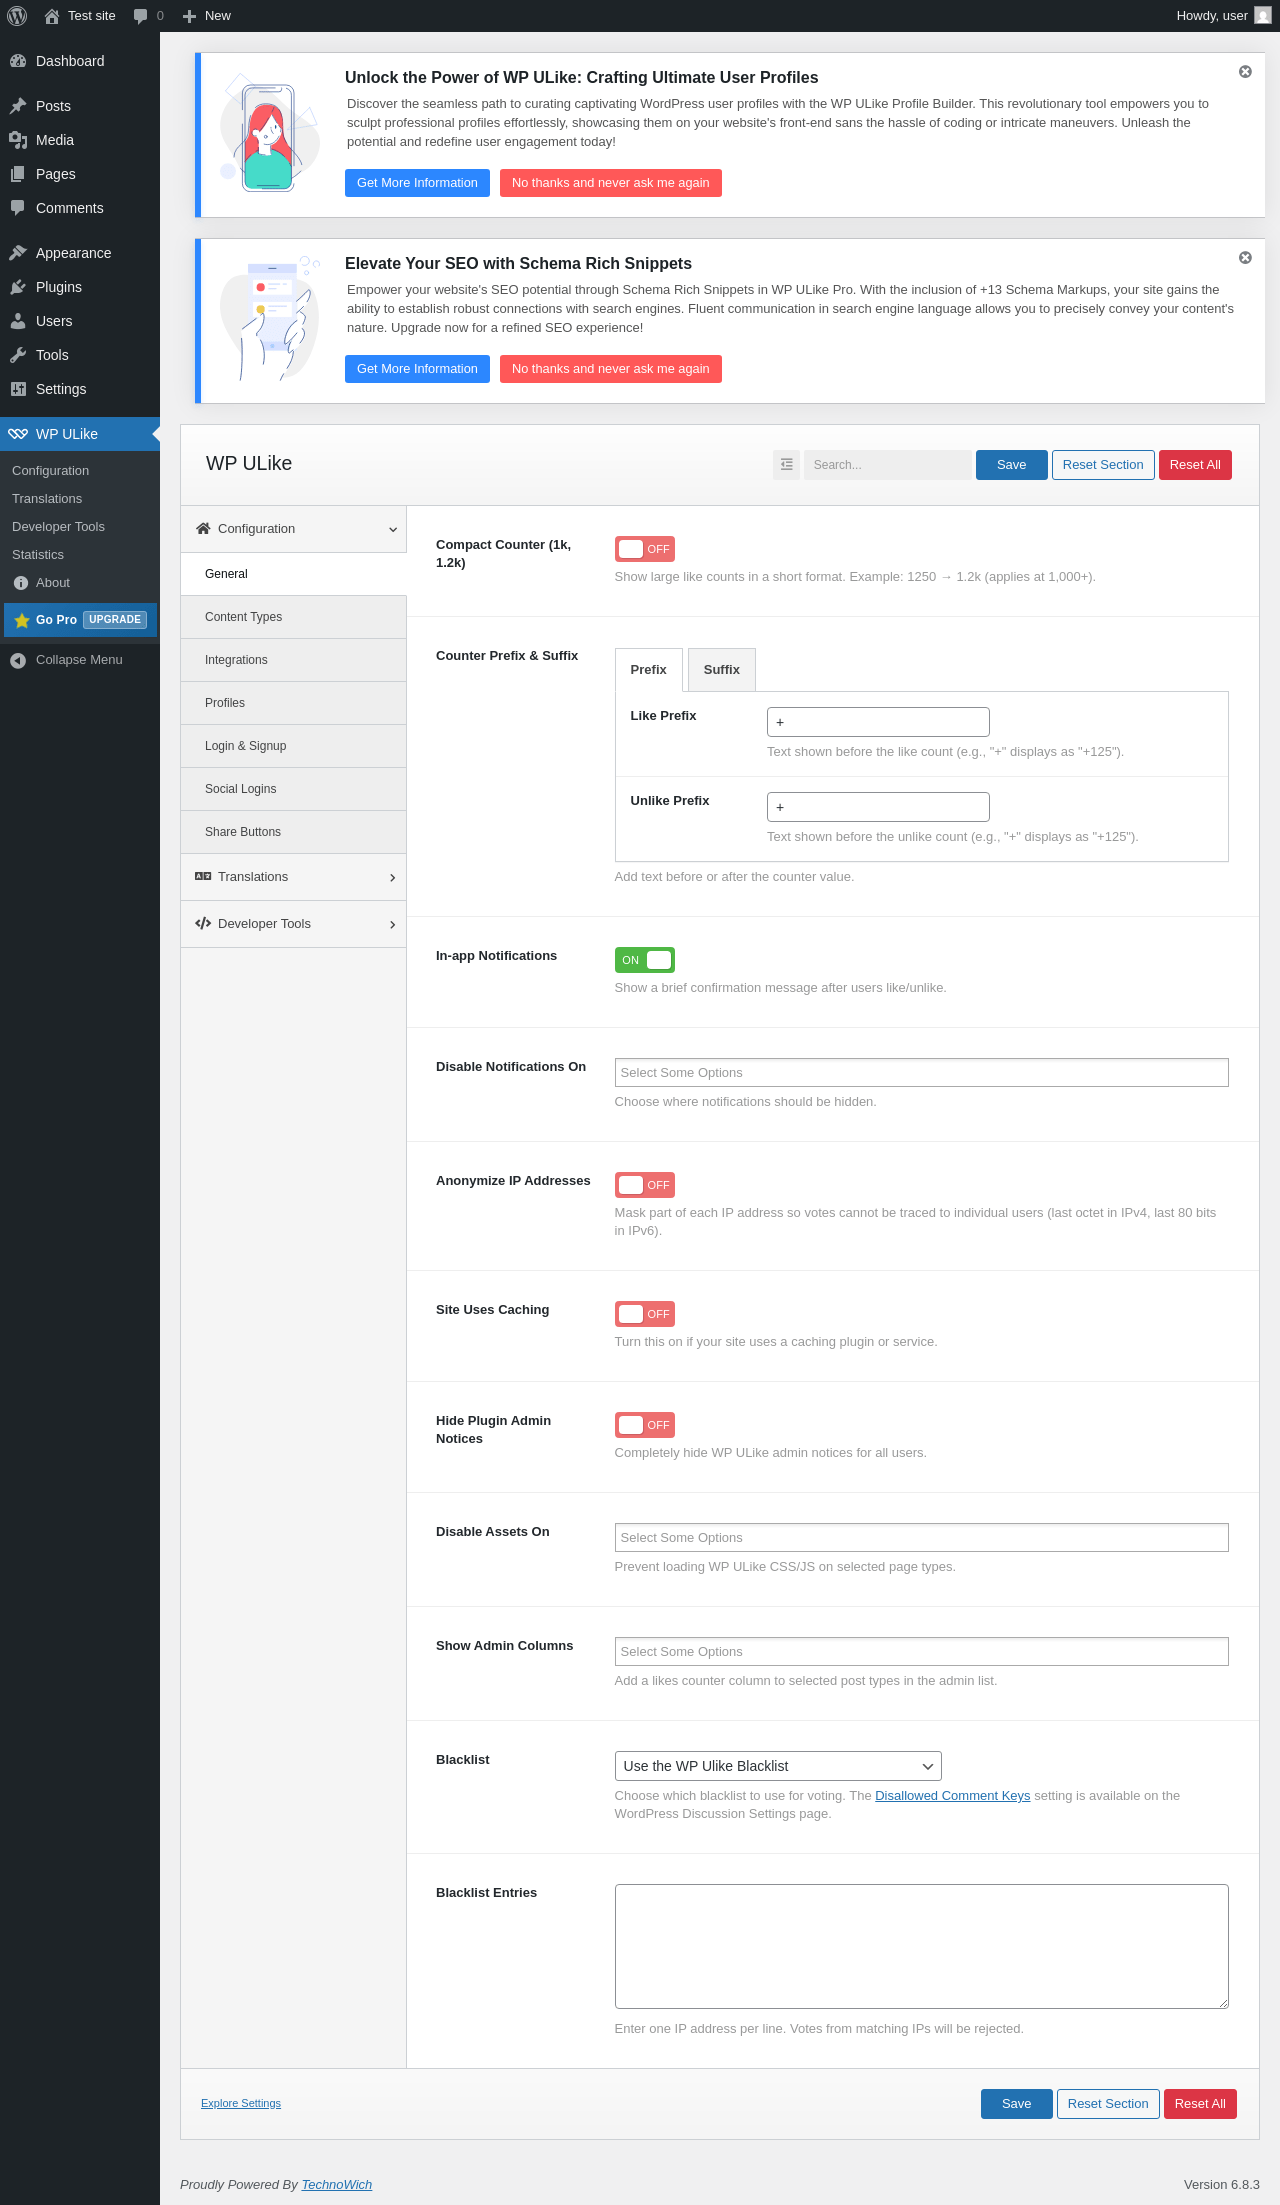This screenshot has height=2205, width=1280.
Task: Collapse the Configuration section chevron
Action: [393, 529]
